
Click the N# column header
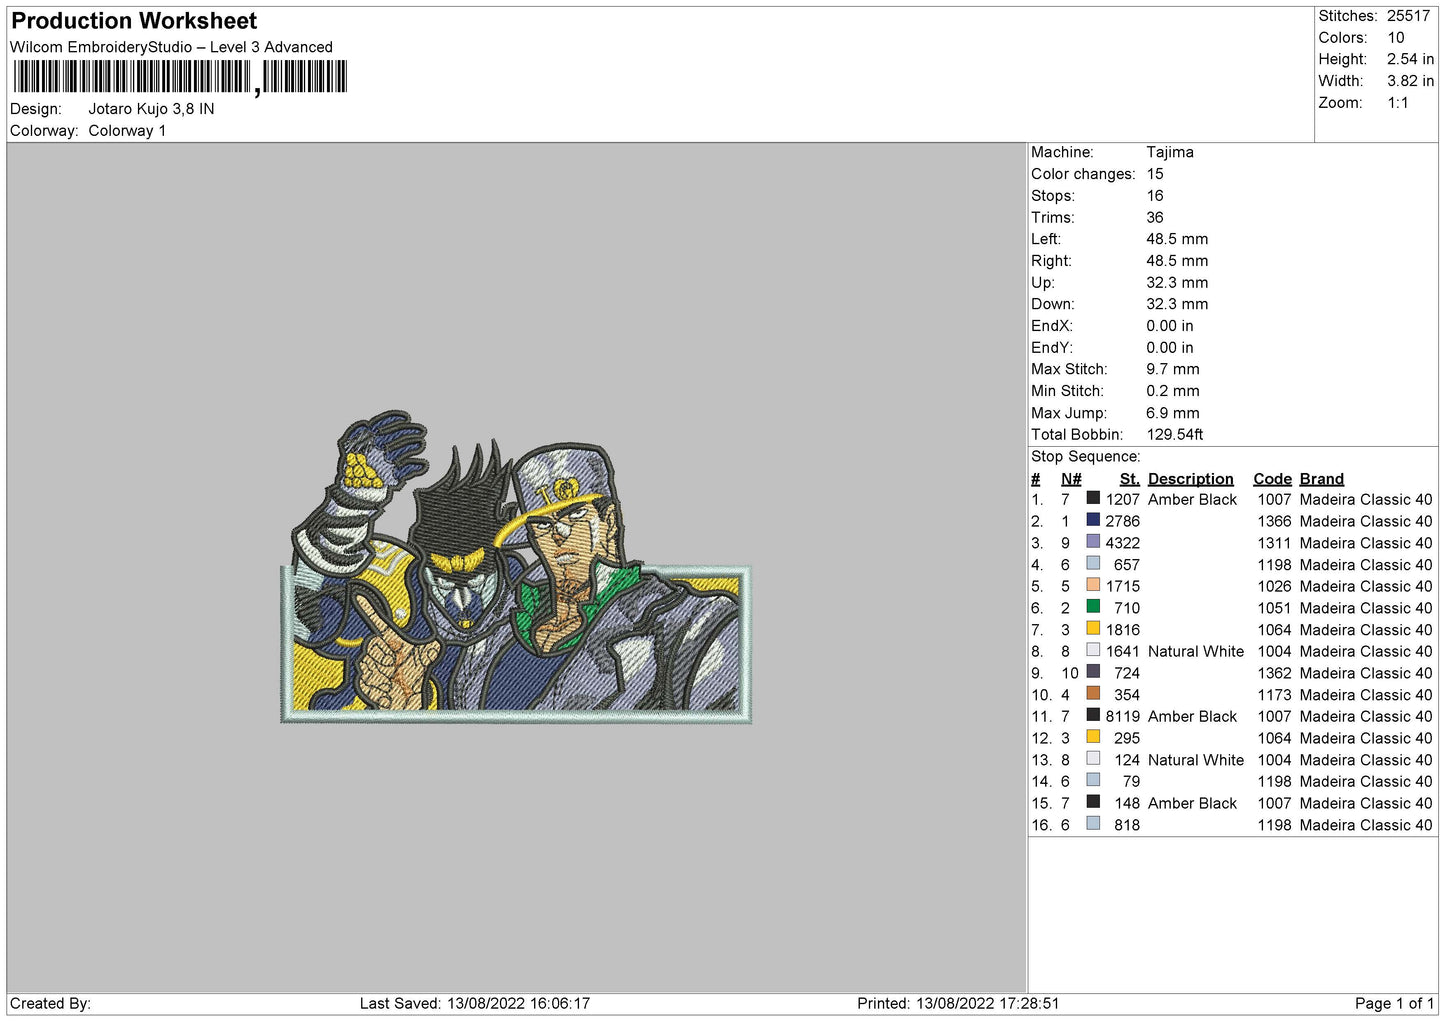tap(1071, 479)
